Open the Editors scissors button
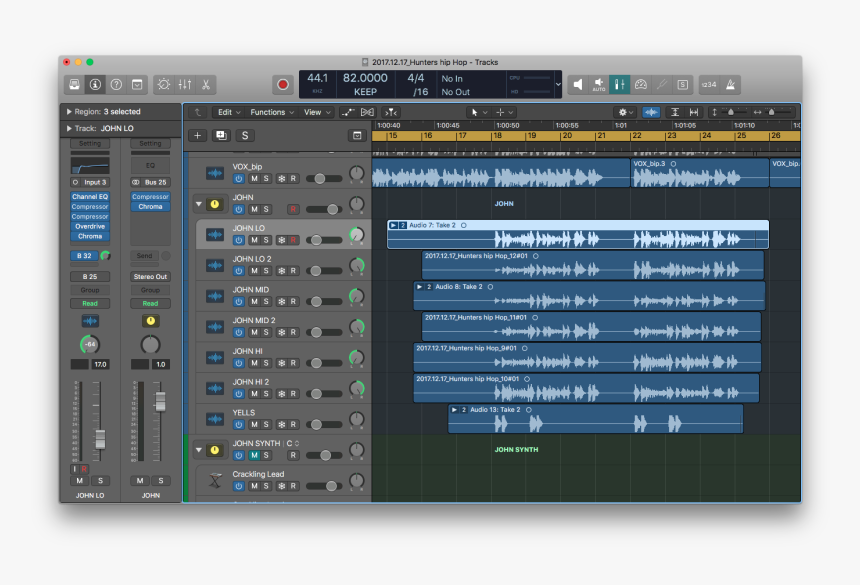Image resolution: width=860 pixels, height=585 pixels. point(206,84)
